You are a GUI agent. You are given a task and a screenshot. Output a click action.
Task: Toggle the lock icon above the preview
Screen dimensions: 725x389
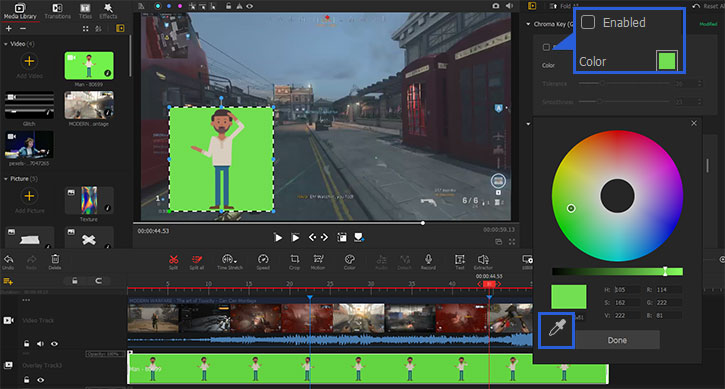coord(228,6)
